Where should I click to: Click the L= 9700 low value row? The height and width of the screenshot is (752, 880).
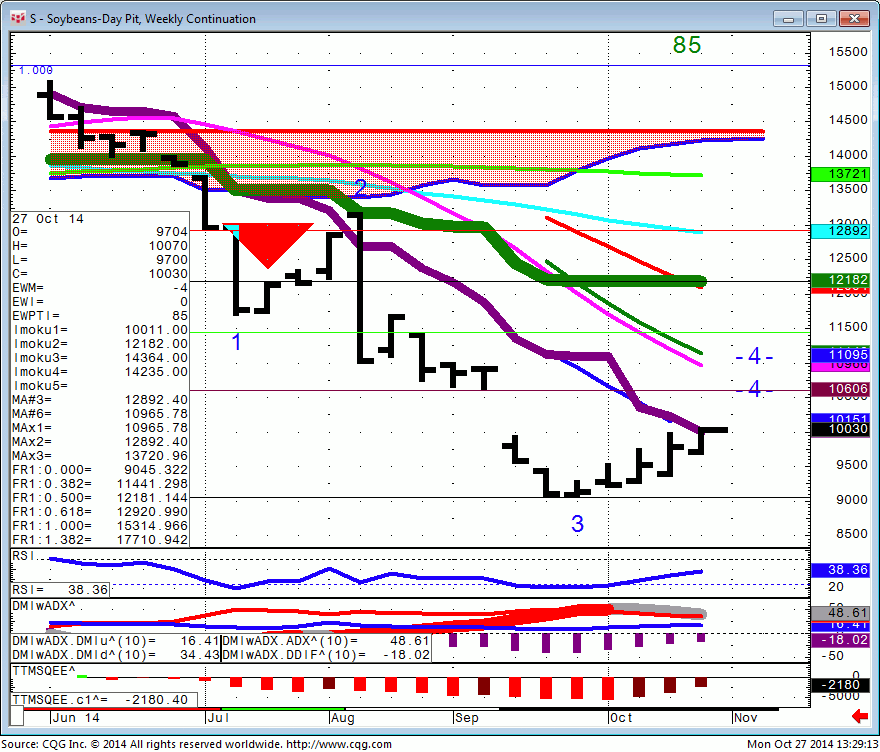coord(100,260)
